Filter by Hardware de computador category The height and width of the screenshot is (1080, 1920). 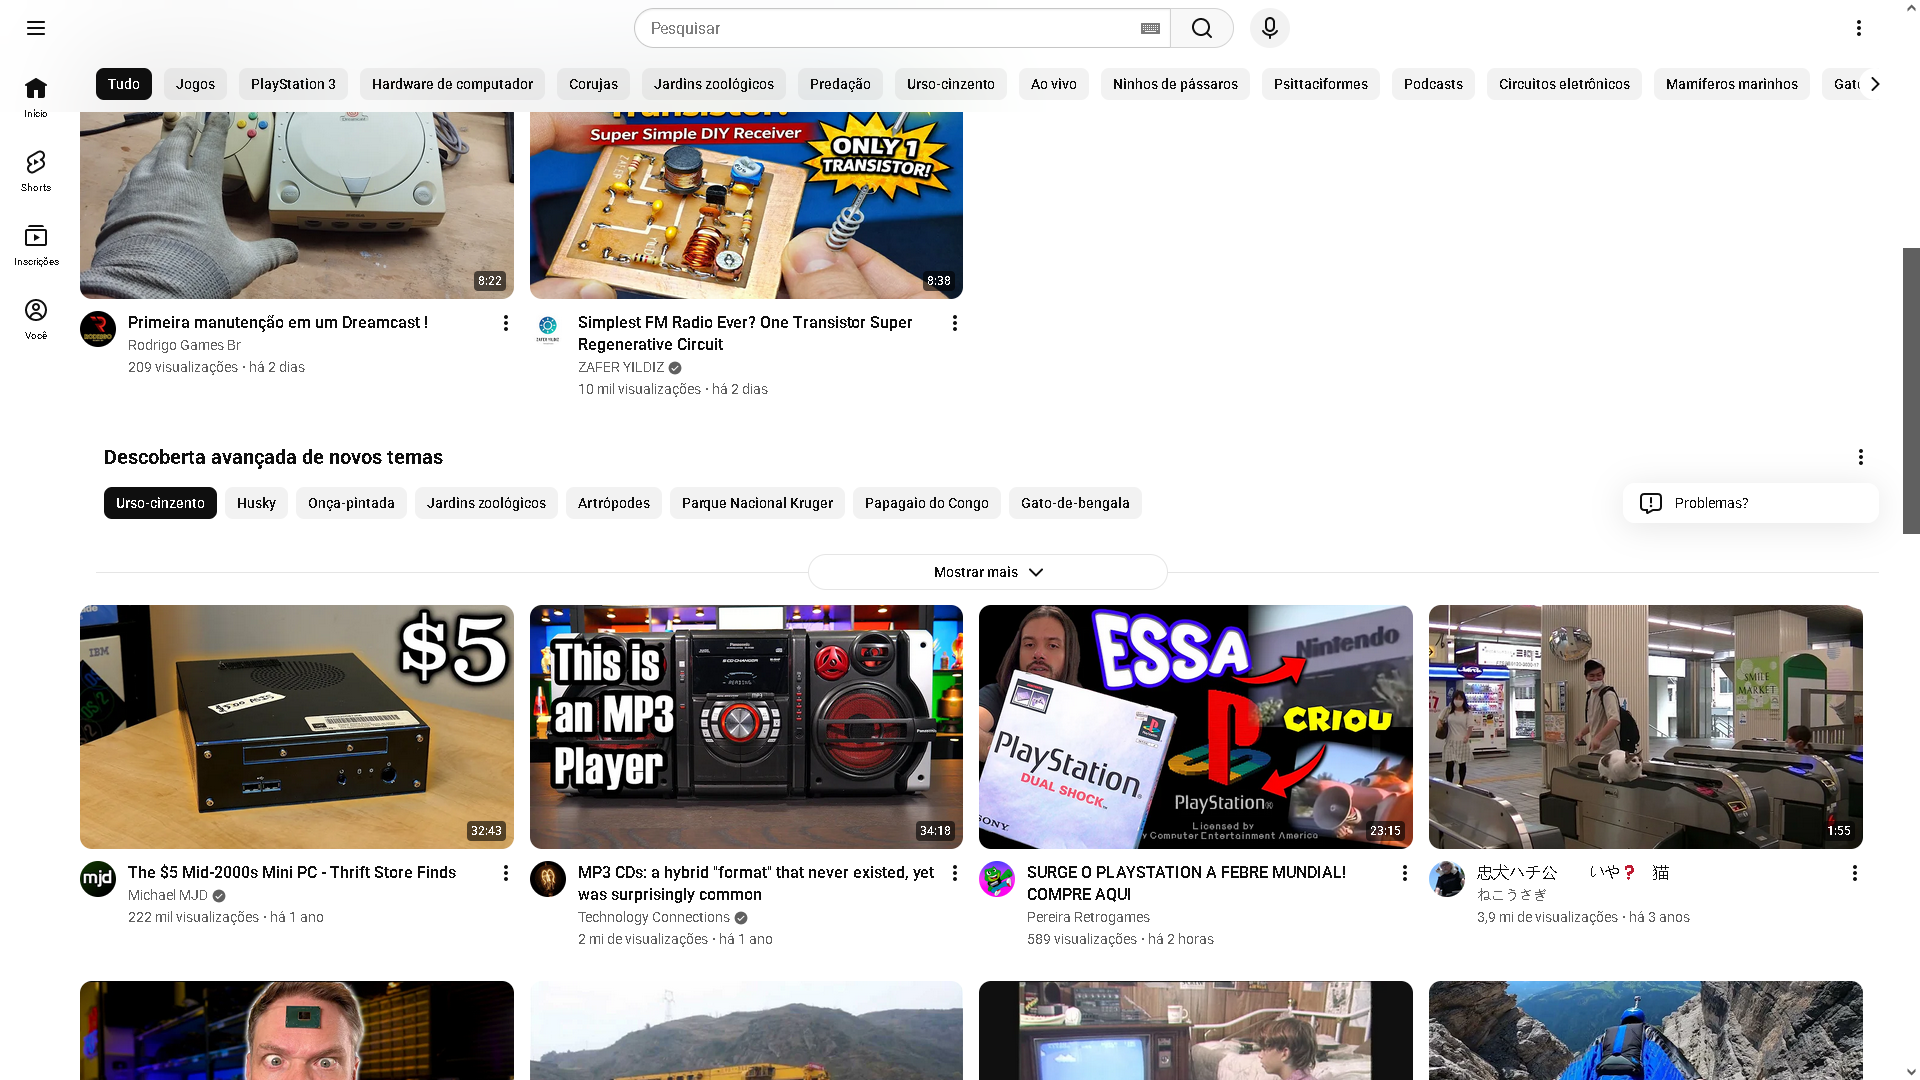pyautogui.click(x=452, y=84)
